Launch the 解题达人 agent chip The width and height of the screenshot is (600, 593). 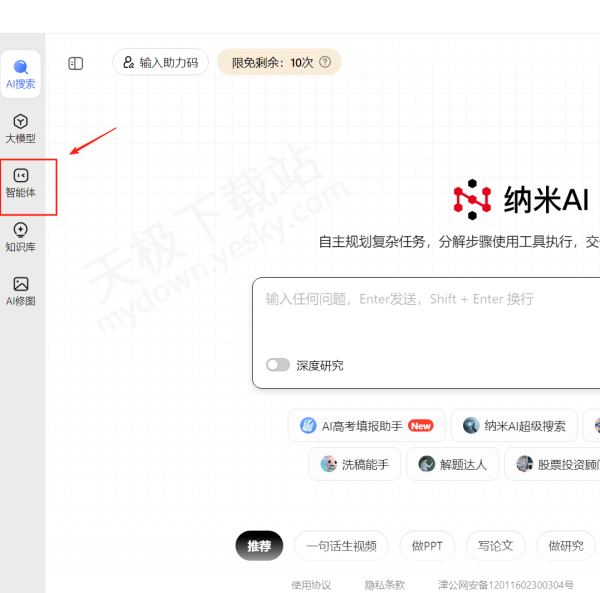(x=452, y=464)
